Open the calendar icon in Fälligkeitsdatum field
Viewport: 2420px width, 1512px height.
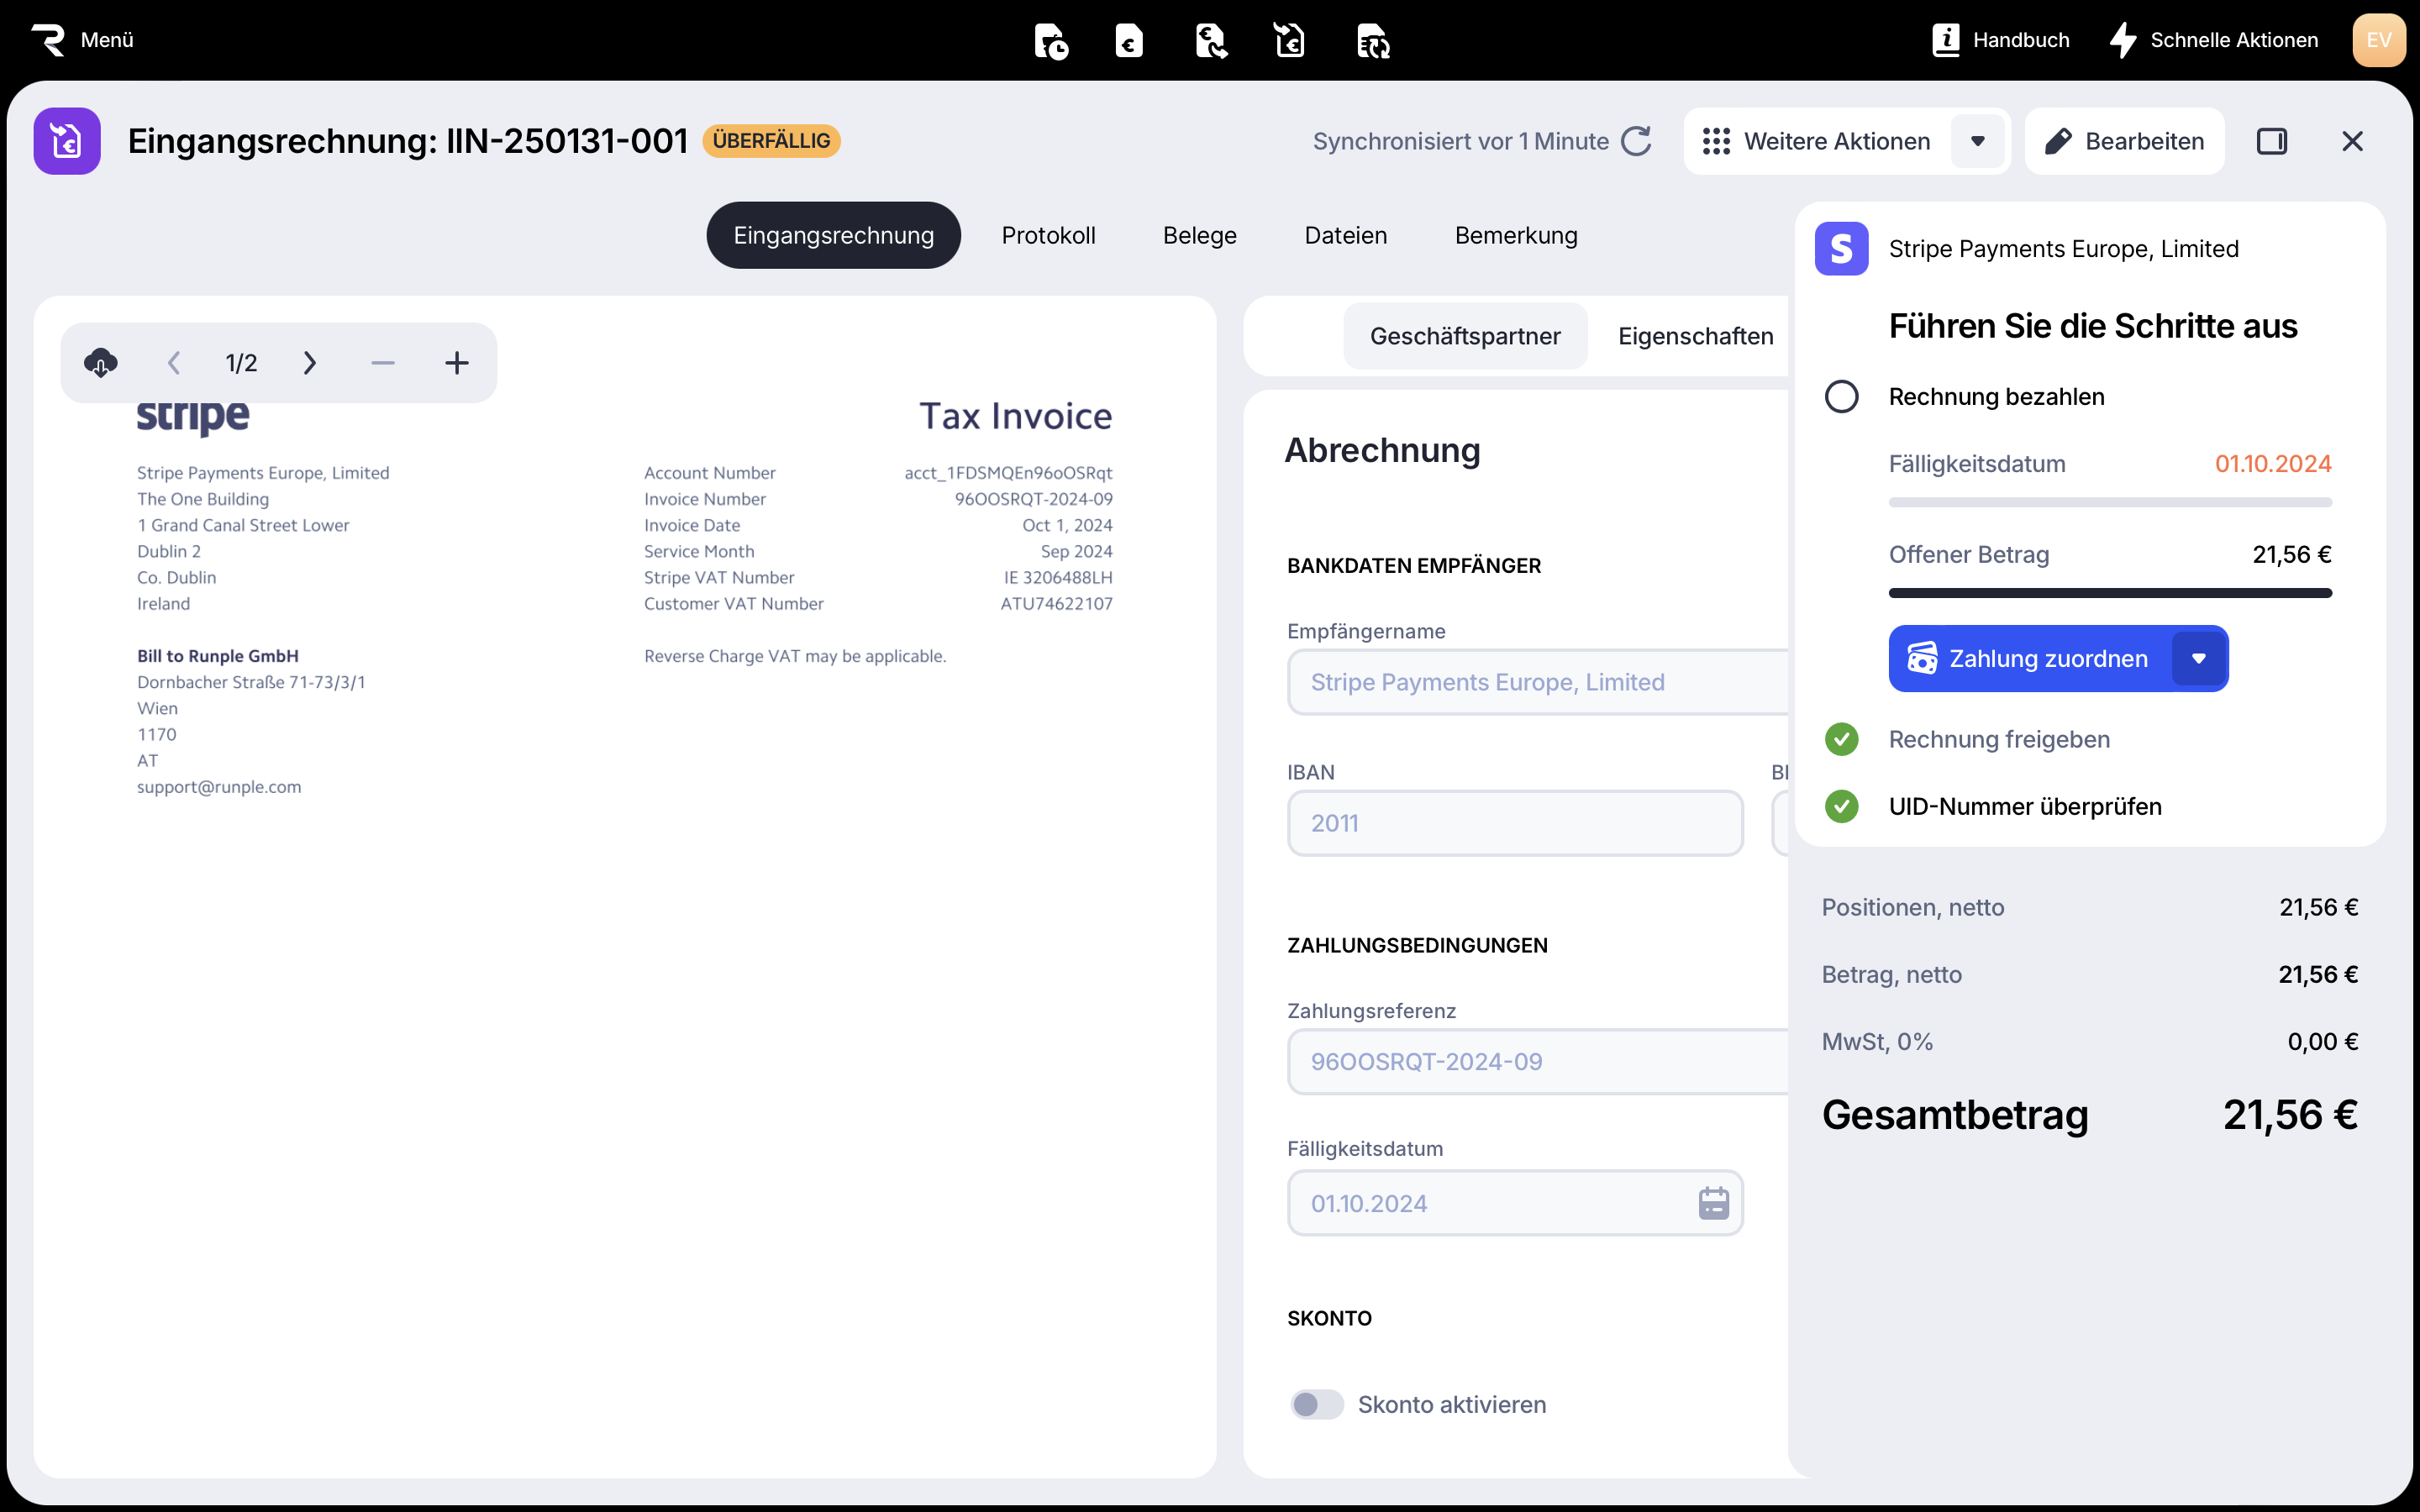pyautogui.click(x=1713, y=1203)
